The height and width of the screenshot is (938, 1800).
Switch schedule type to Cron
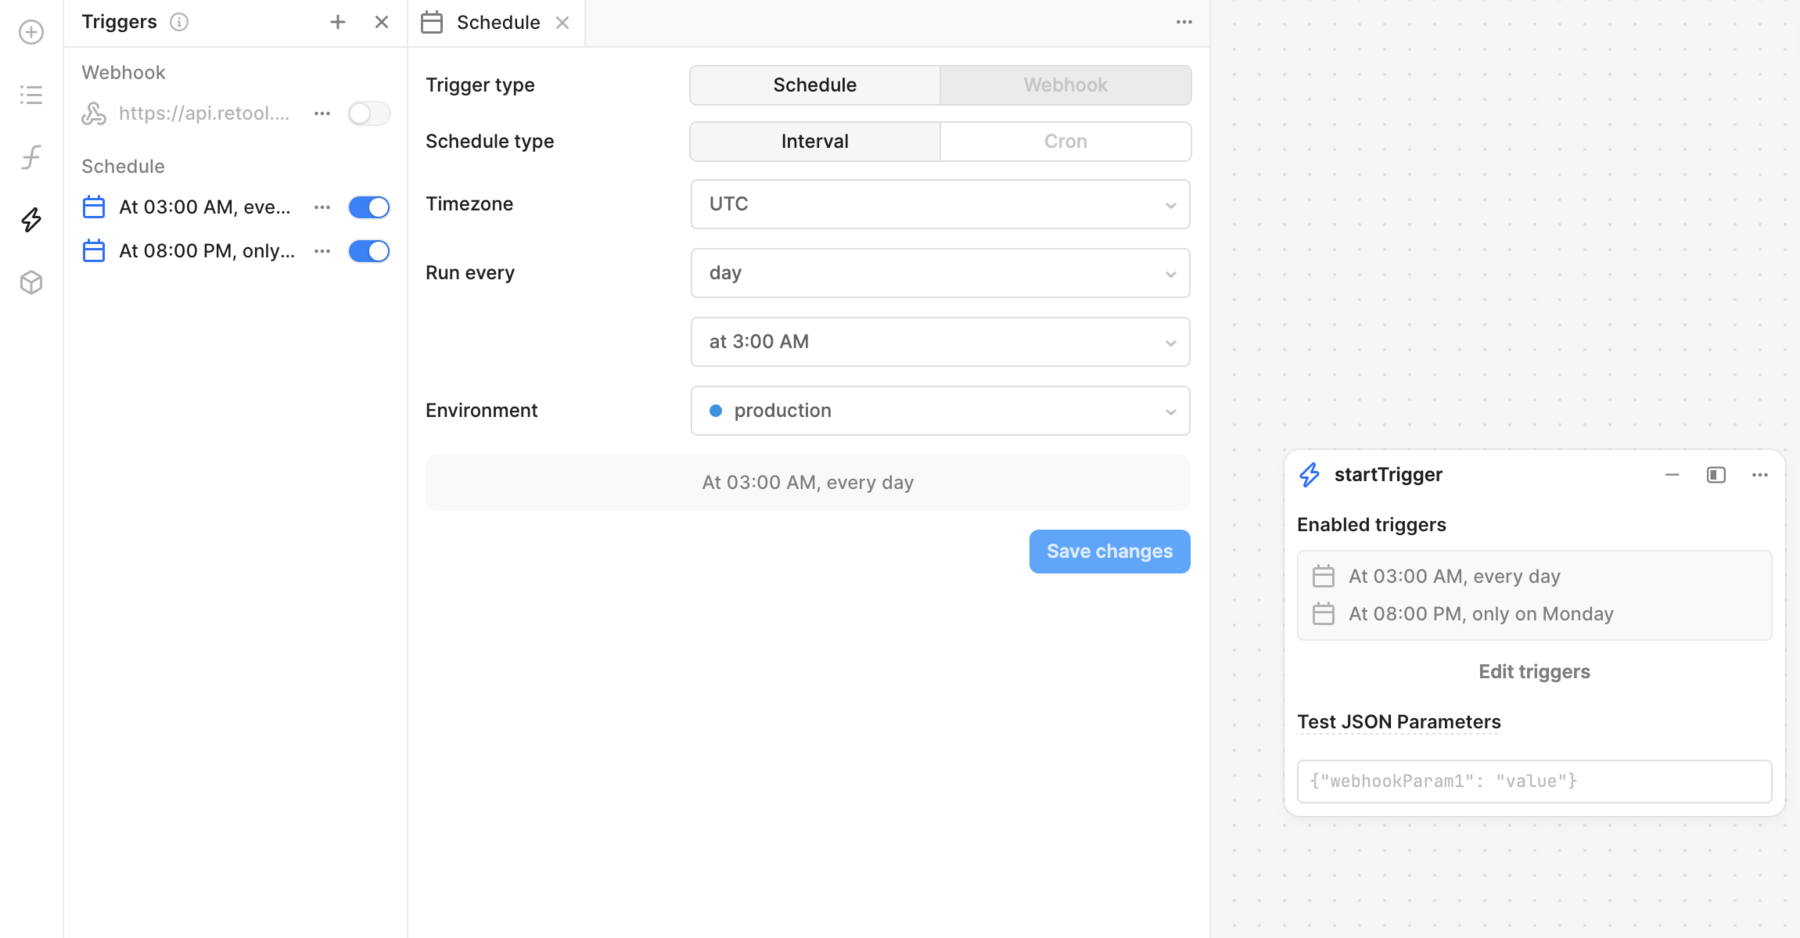tap(1065, 142)
